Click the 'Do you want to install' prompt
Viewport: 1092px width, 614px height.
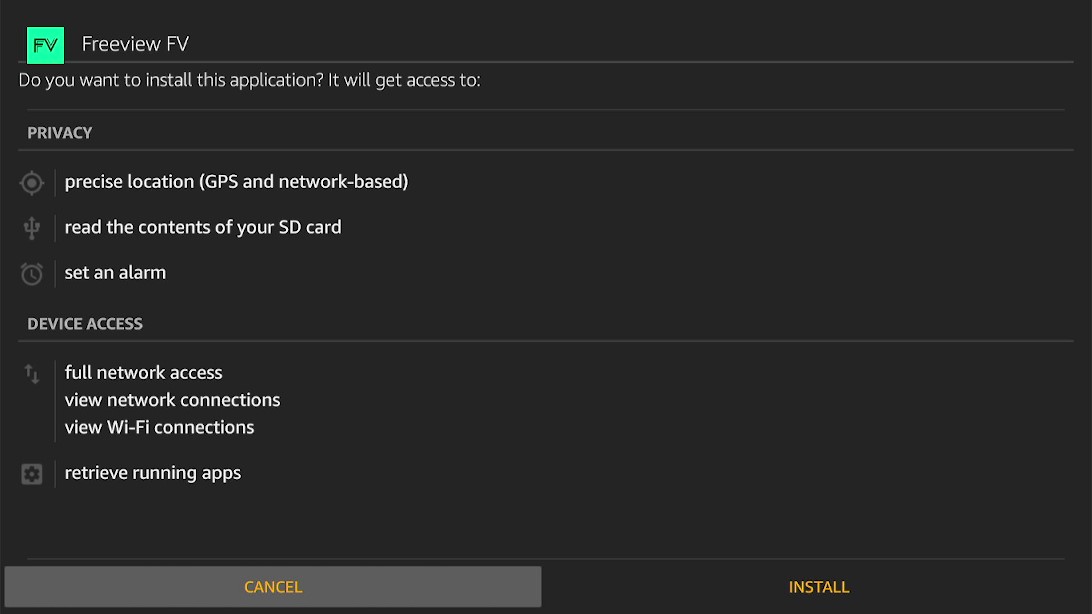(x=249, y=81)
